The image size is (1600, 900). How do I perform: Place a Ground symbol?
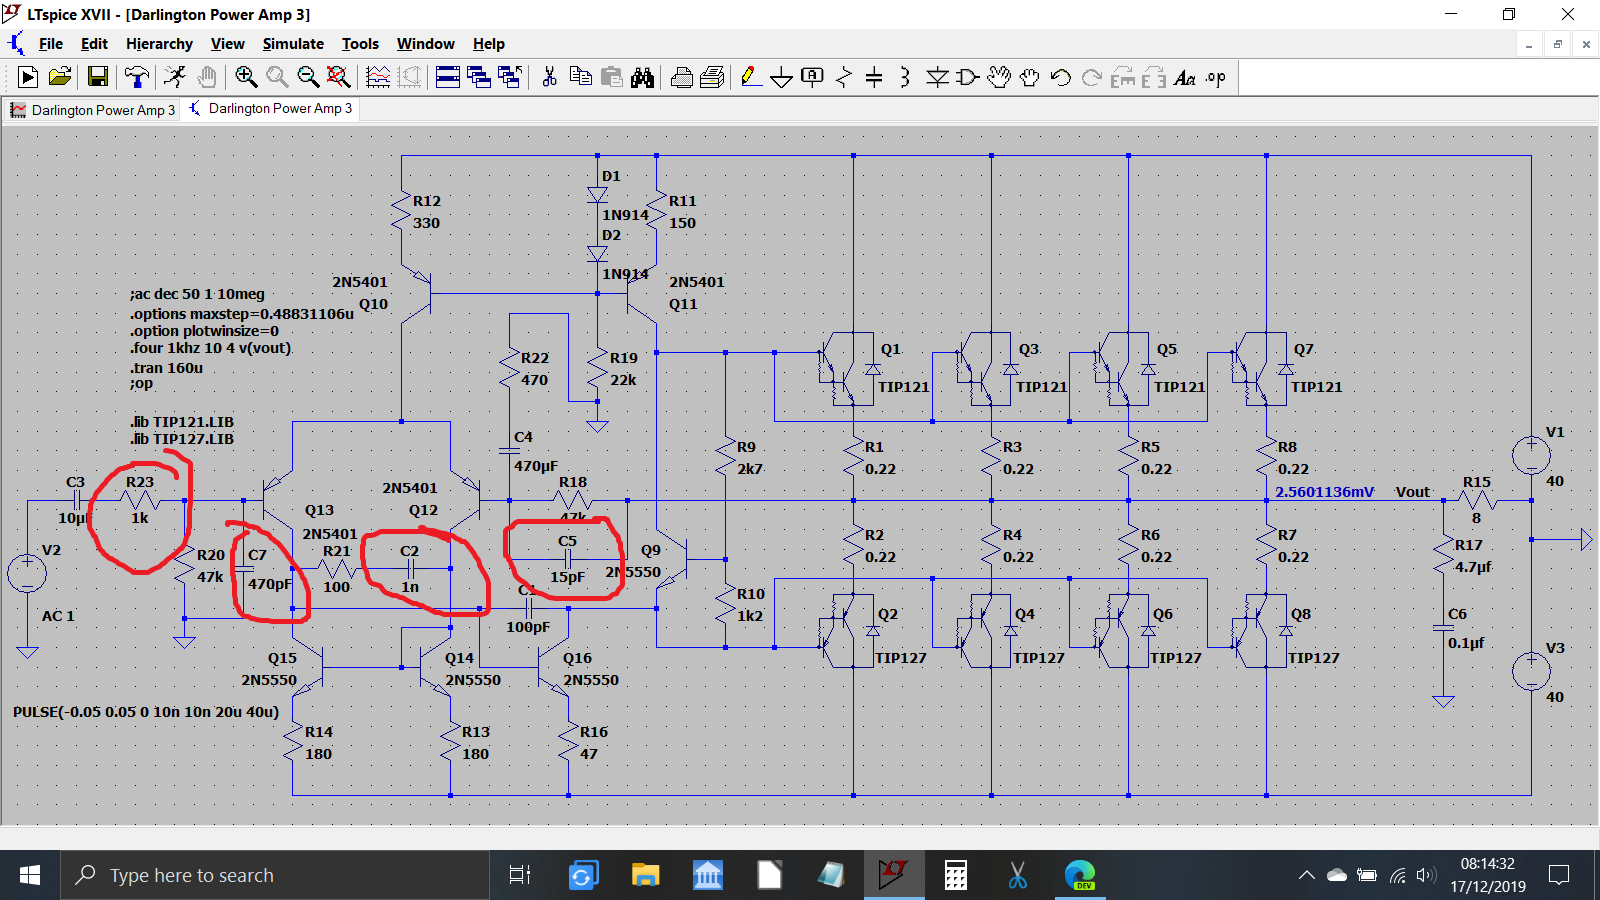(782, 77)
